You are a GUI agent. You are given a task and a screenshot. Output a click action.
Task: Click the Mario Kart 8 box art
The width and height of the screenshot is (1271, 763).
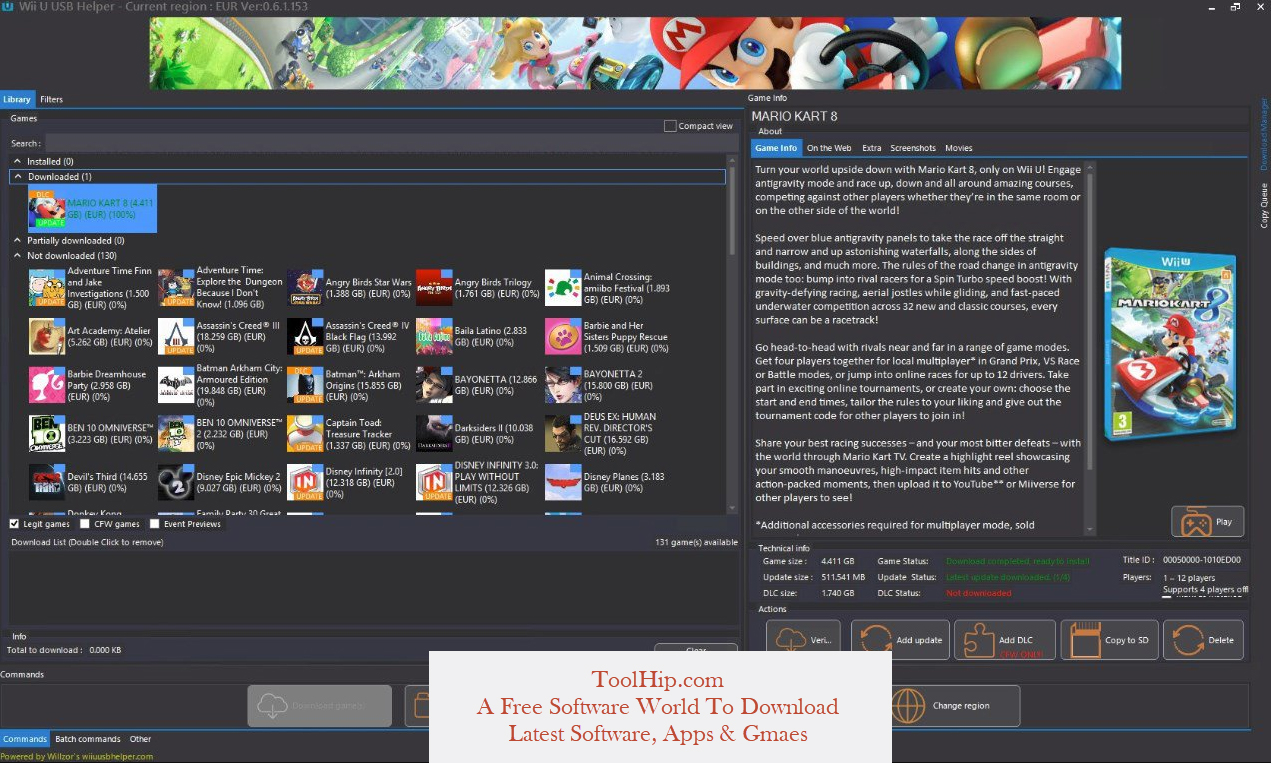point(1170,346)
